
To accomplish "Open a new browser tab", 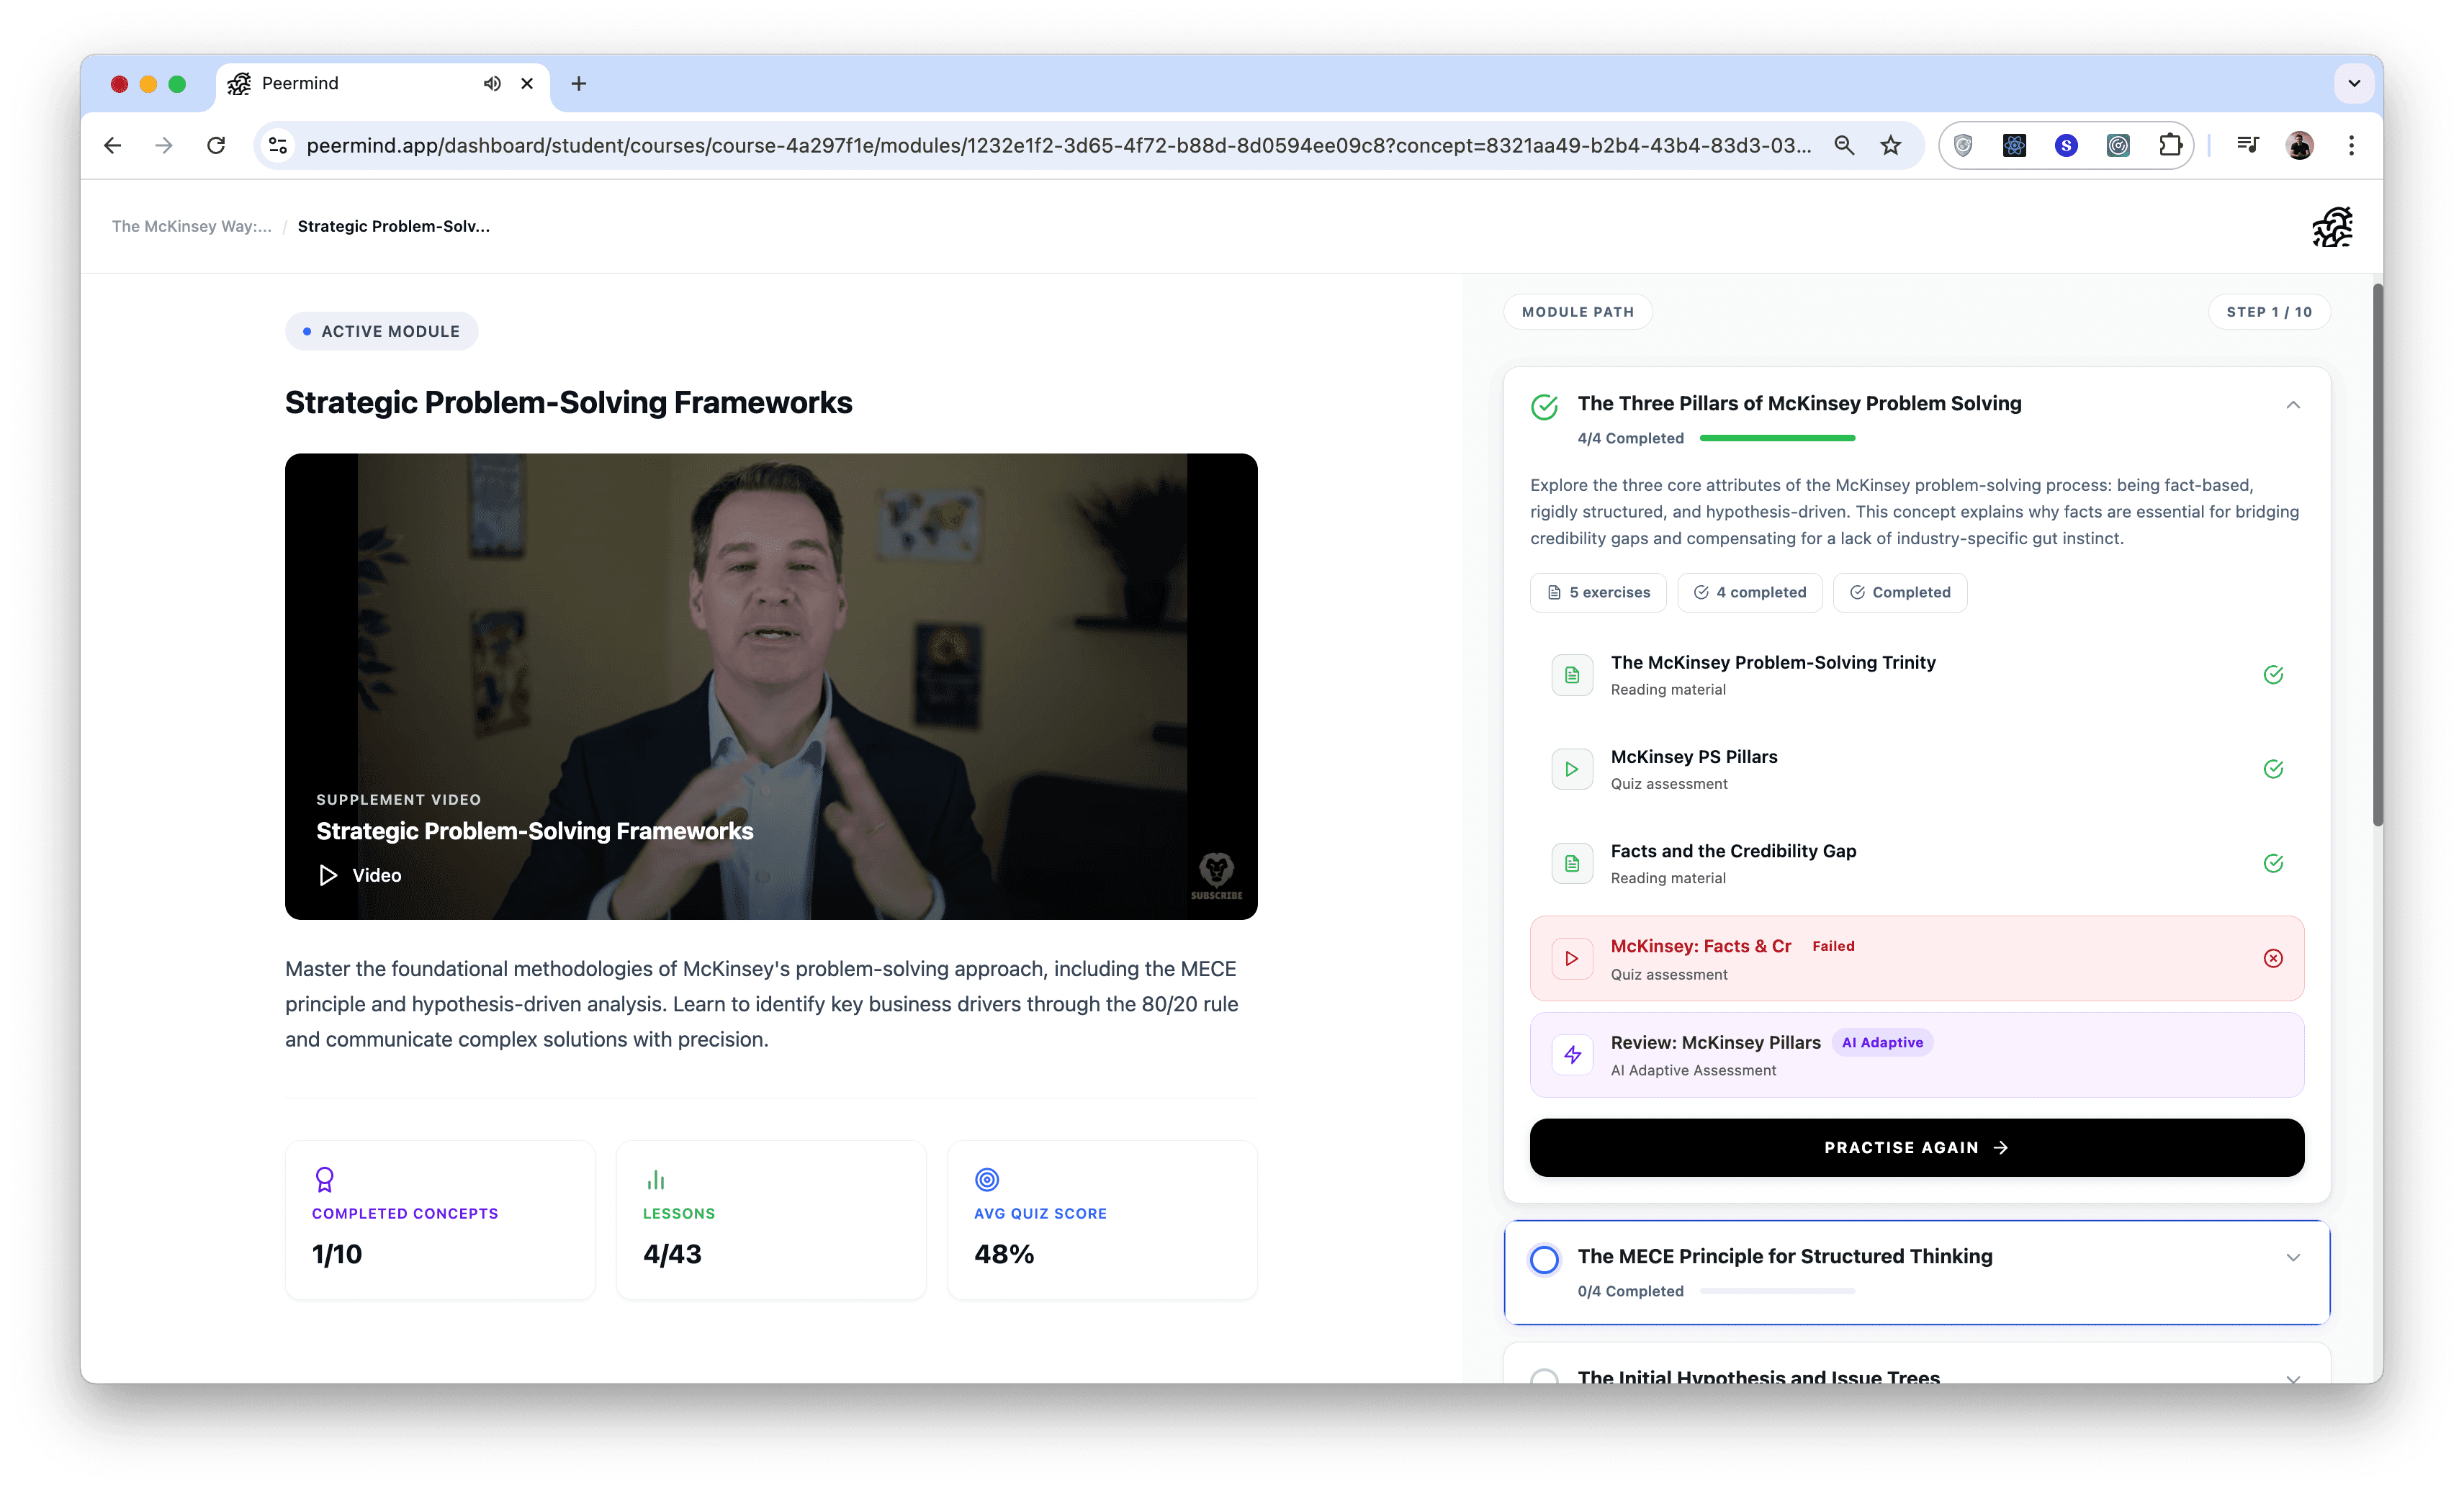I will 578,84.
